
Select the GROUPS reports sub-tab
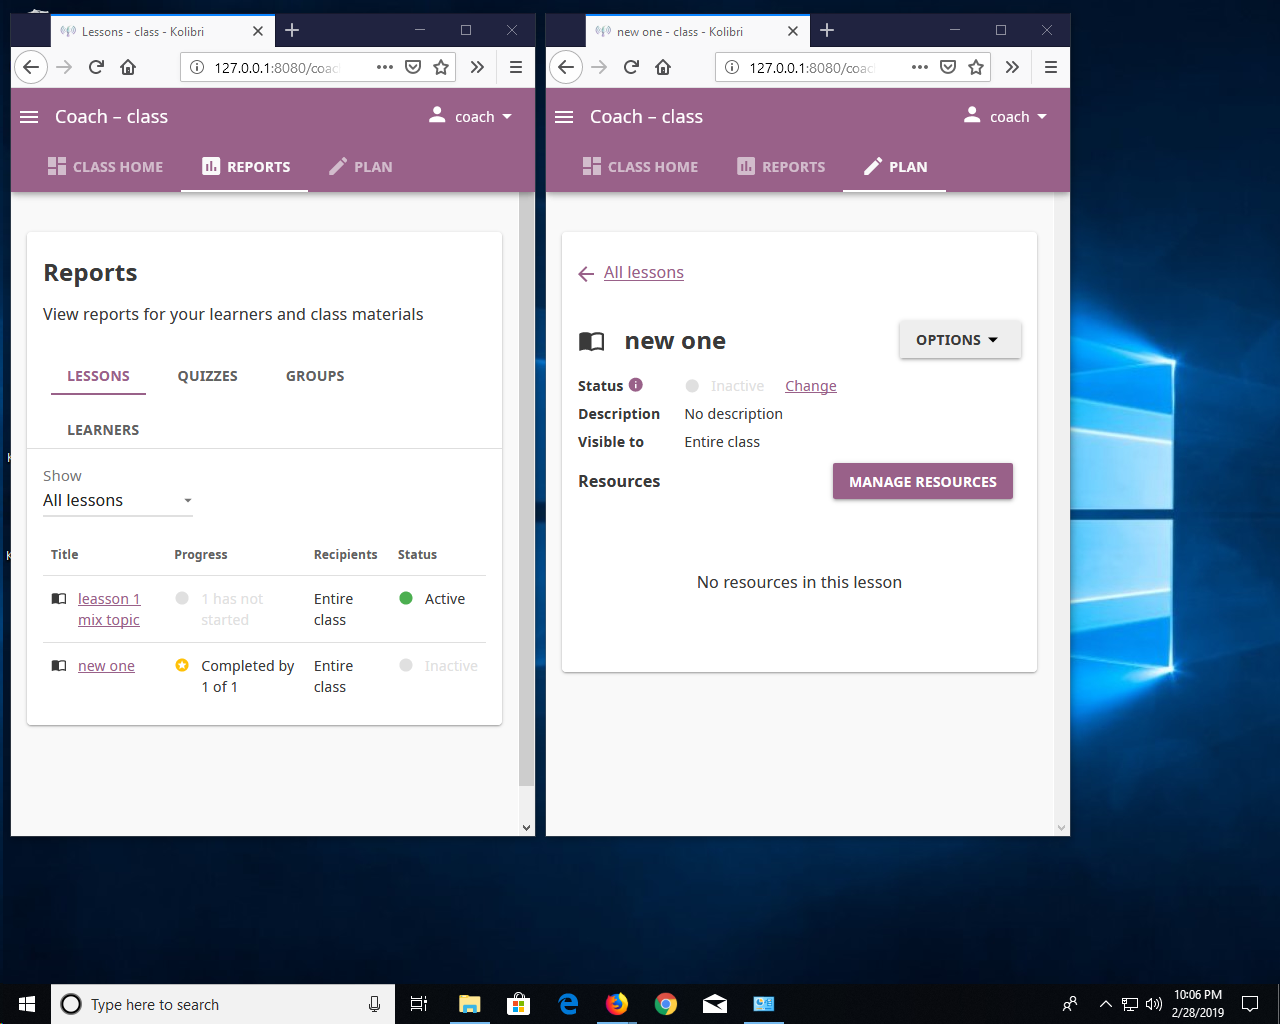[x=315, y=376]
